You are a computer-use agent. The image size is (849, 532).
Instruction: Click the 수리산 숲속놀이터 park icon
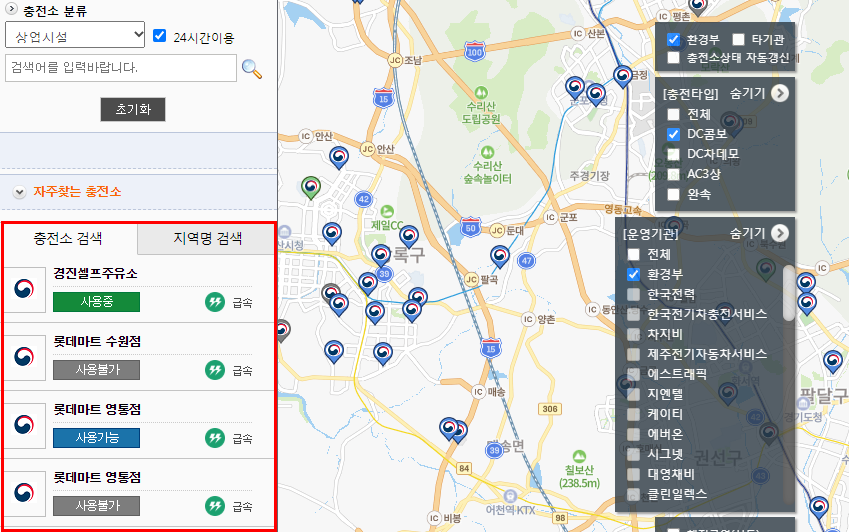point(487,152)
